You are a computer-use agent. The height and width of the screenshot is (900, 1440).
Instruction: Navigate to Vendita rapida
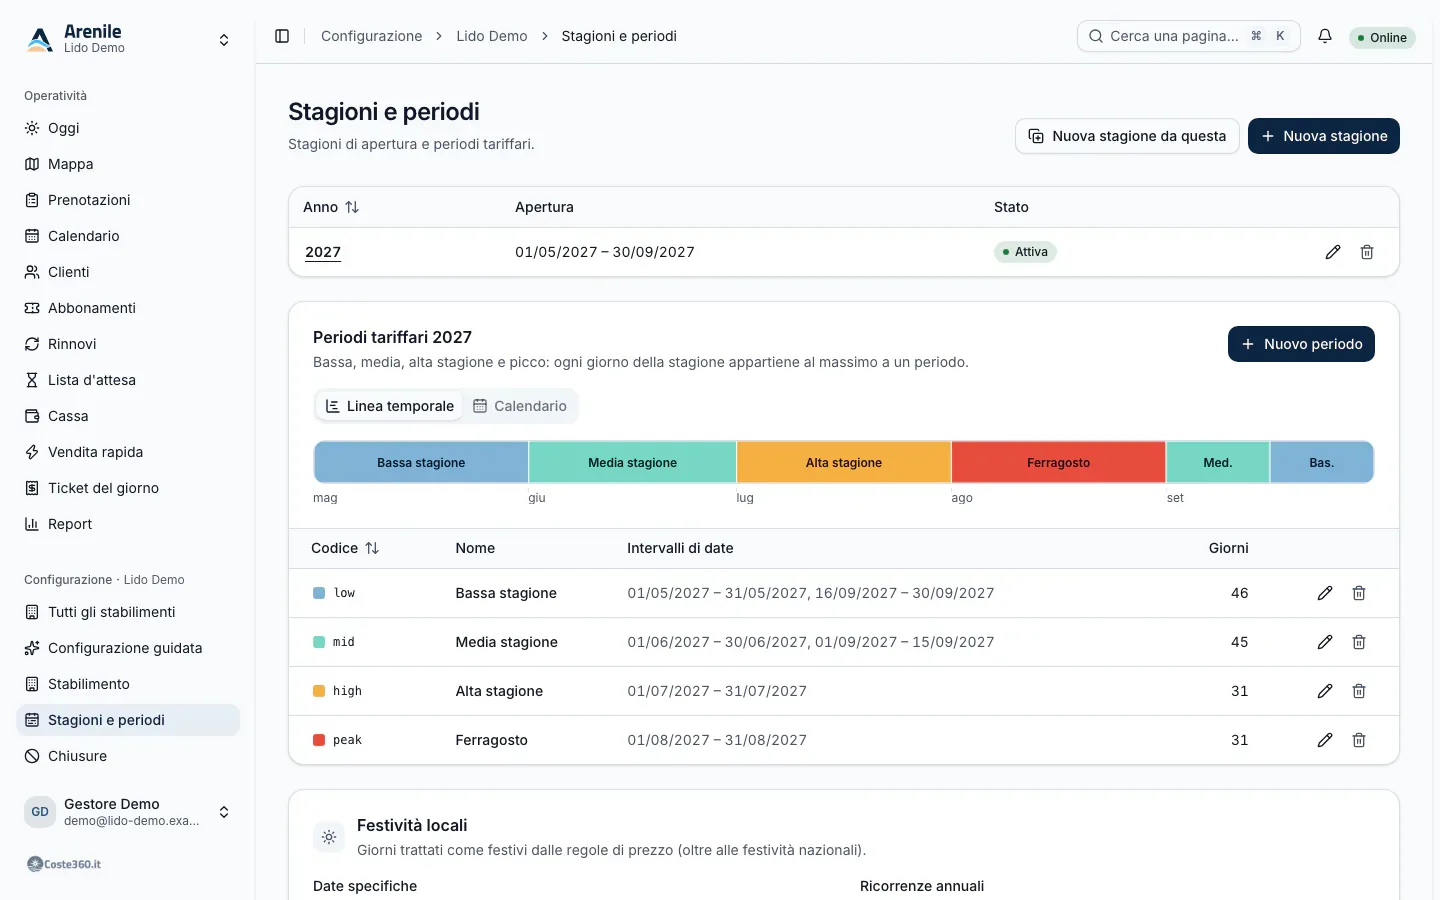pyautogui.click(x=128, y=452)
